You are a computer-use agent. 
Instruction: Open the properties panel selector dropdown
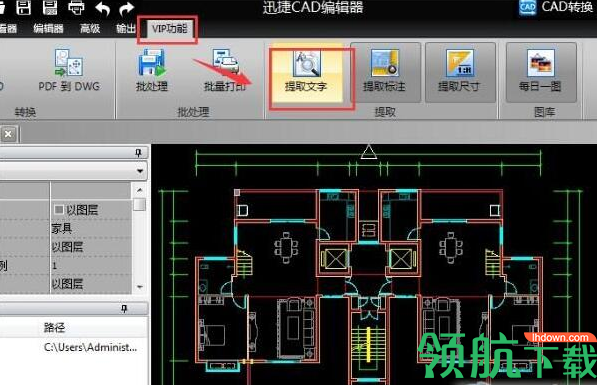[140, 171]
